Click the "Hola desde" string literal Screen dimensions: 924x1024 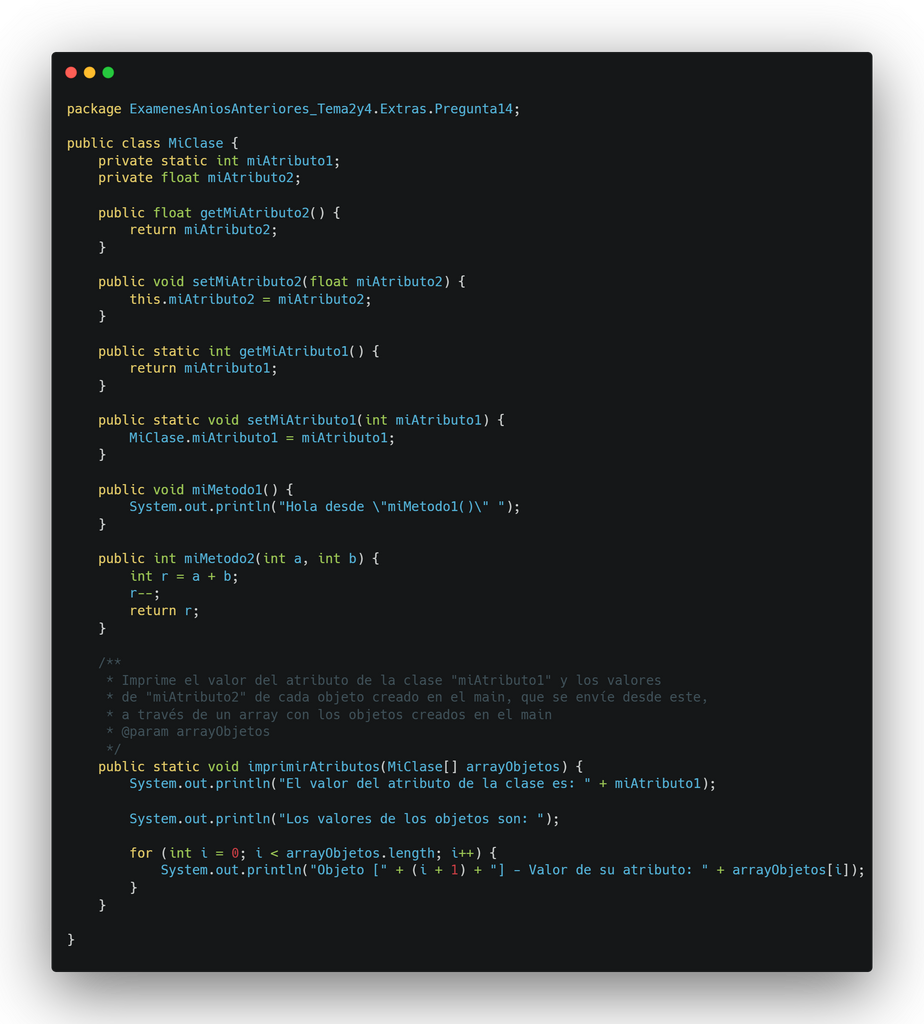[x=392, y=507]
